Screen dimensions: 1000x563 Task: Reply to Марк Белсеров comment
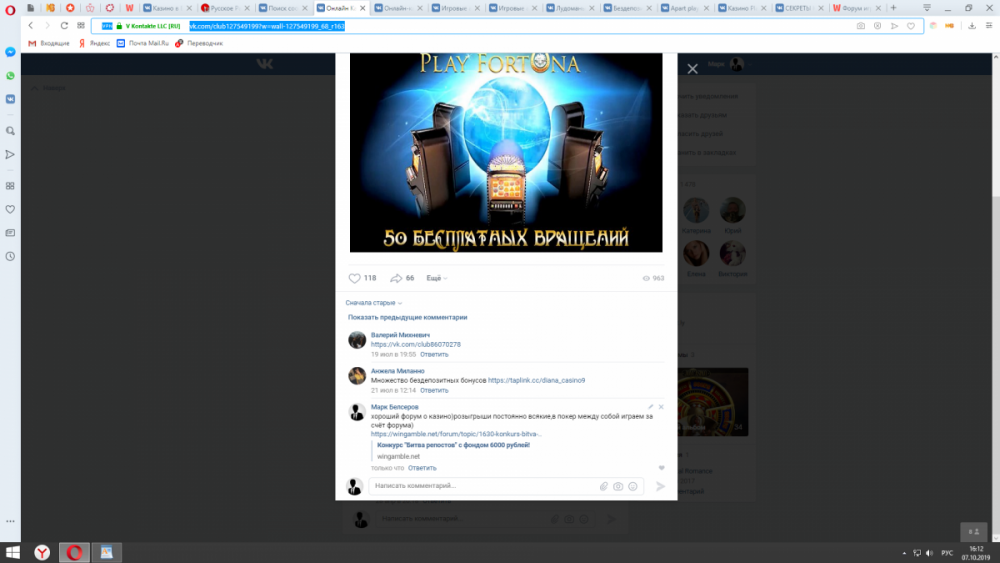coord(422,468)
